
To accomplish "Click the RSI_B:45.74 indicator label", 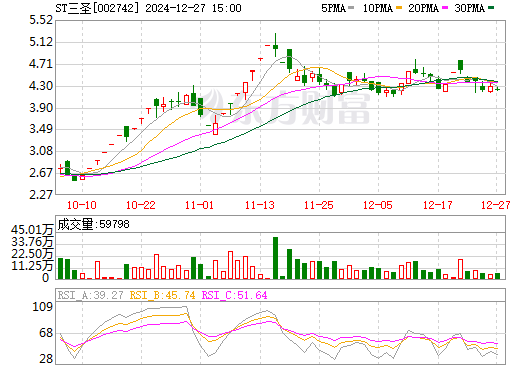I will pos(162,295).
